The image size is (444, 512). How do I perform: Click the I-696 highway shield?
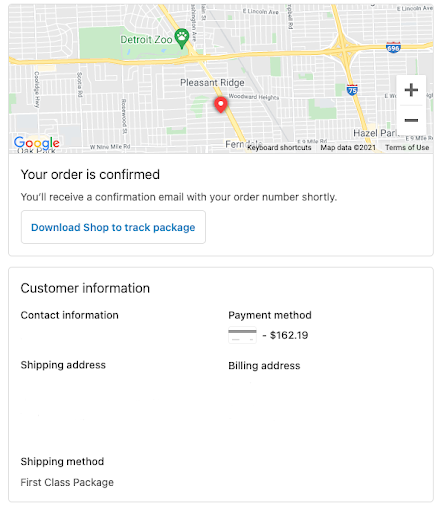click(393, 47)
